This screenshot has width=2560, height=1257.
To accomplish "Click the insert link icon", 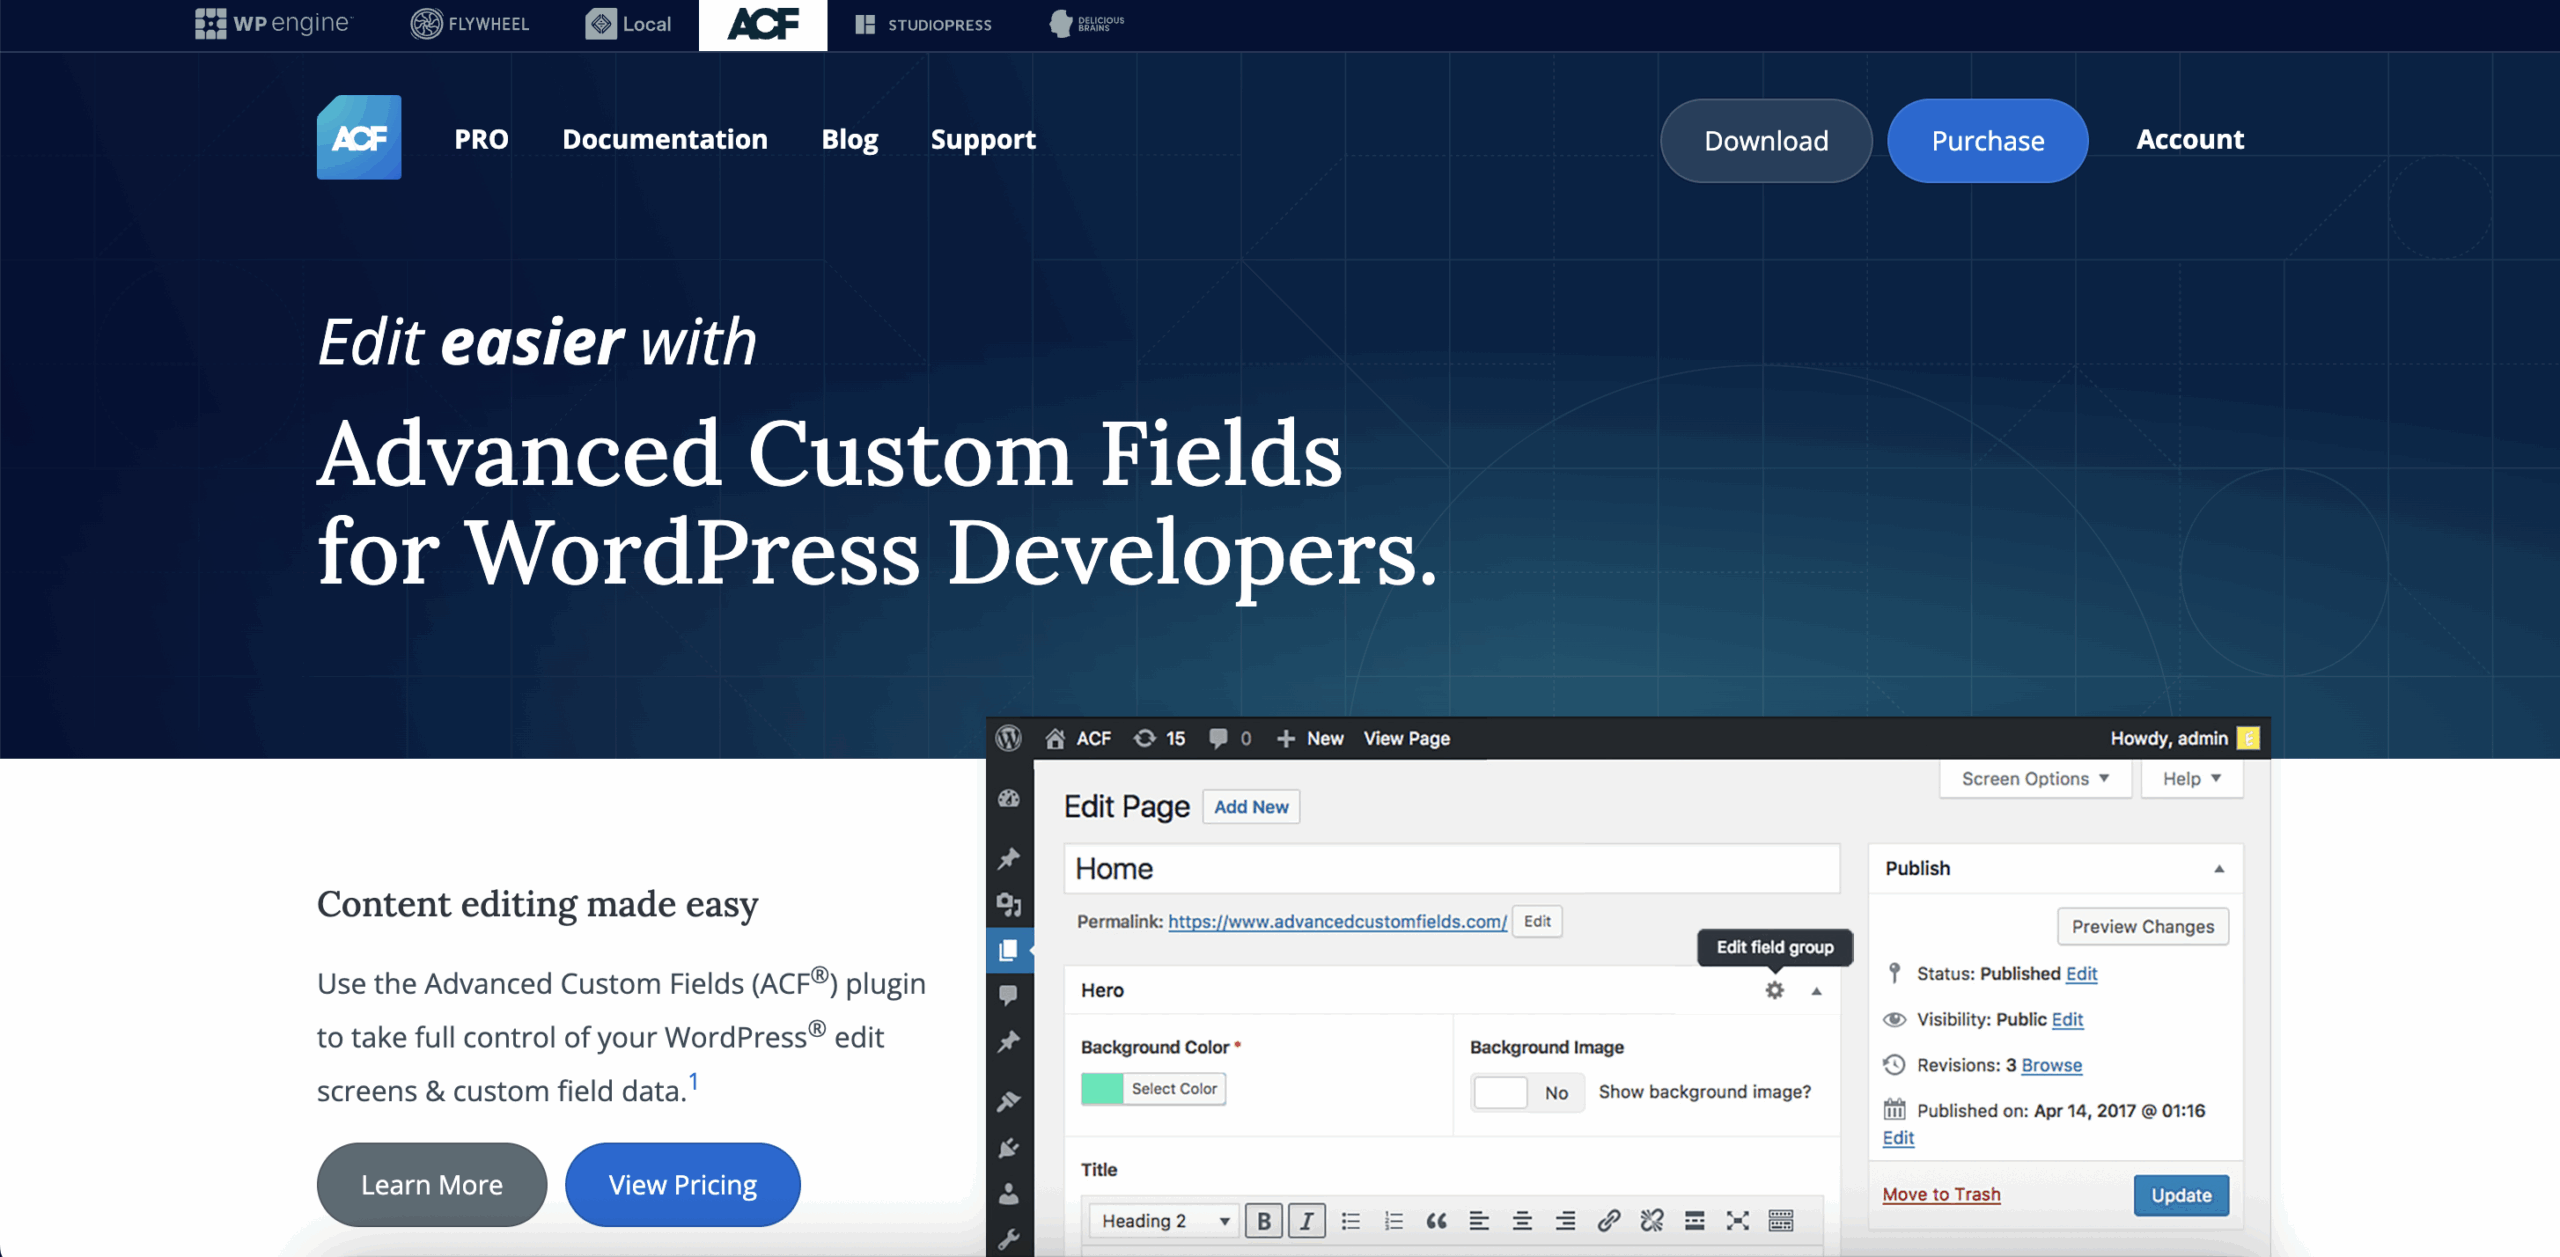I will coord(1608,1220).
